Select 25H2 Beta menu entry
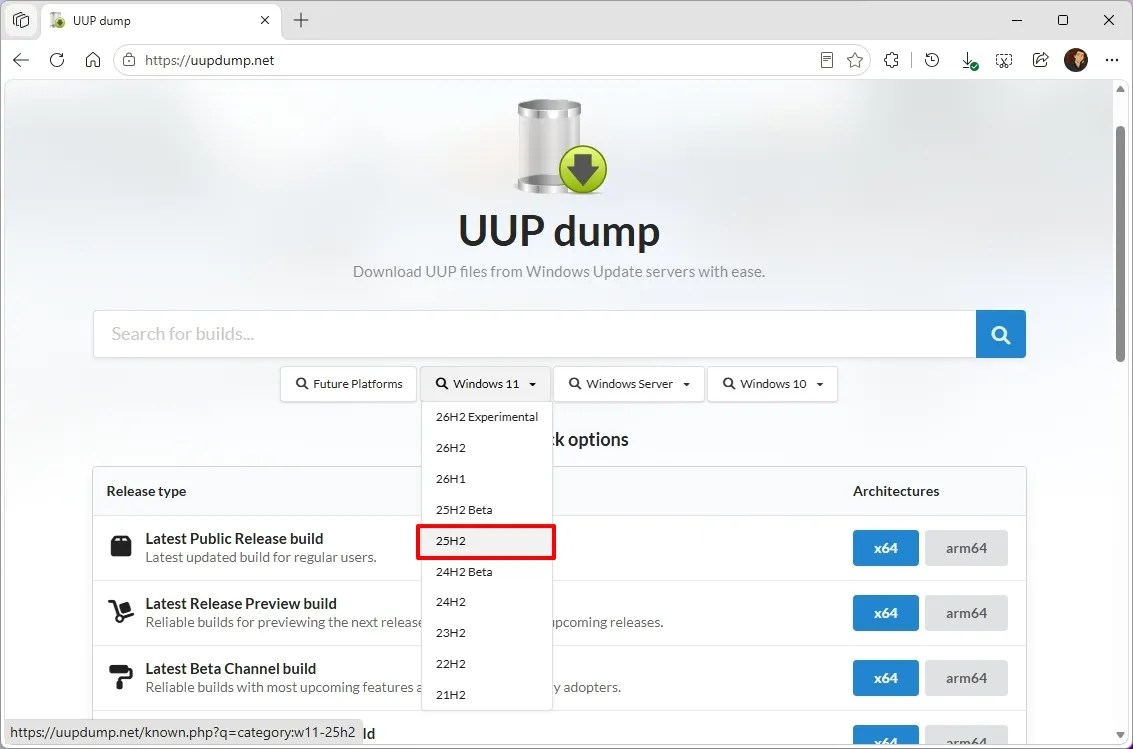 [486, 510]
